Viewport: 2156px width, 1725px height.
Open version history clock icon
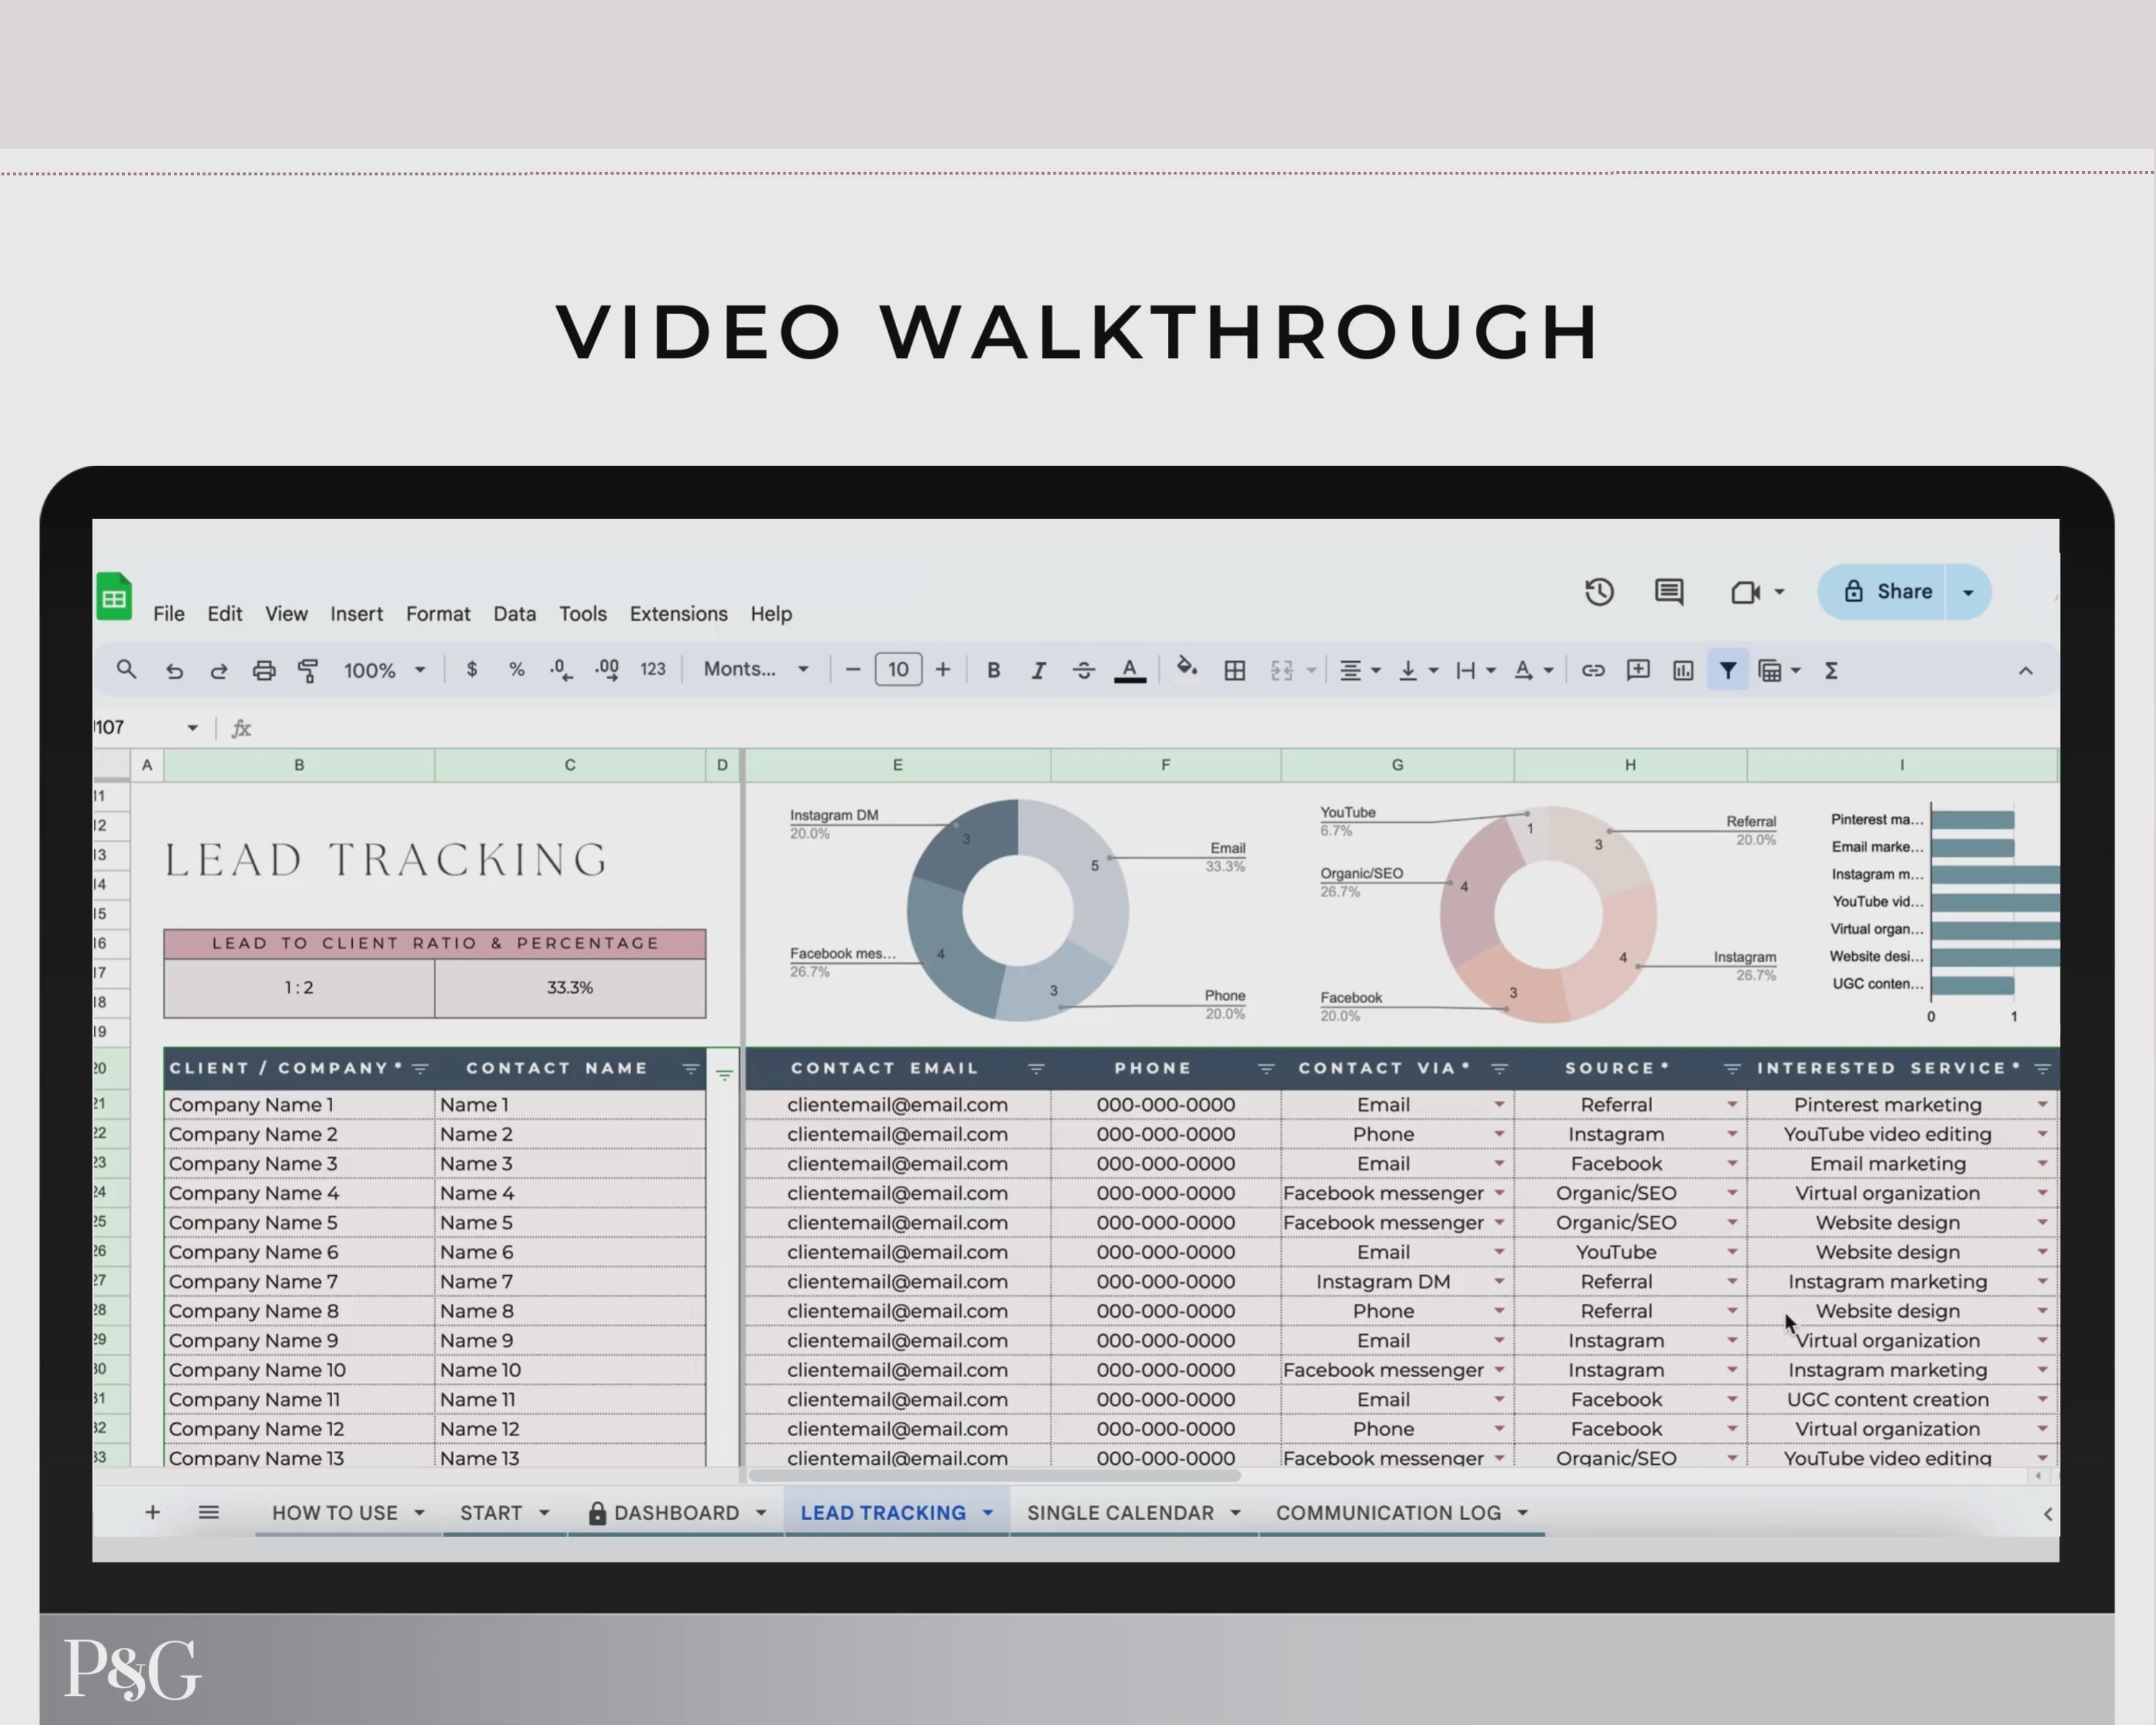click(x=1599, y=592)
